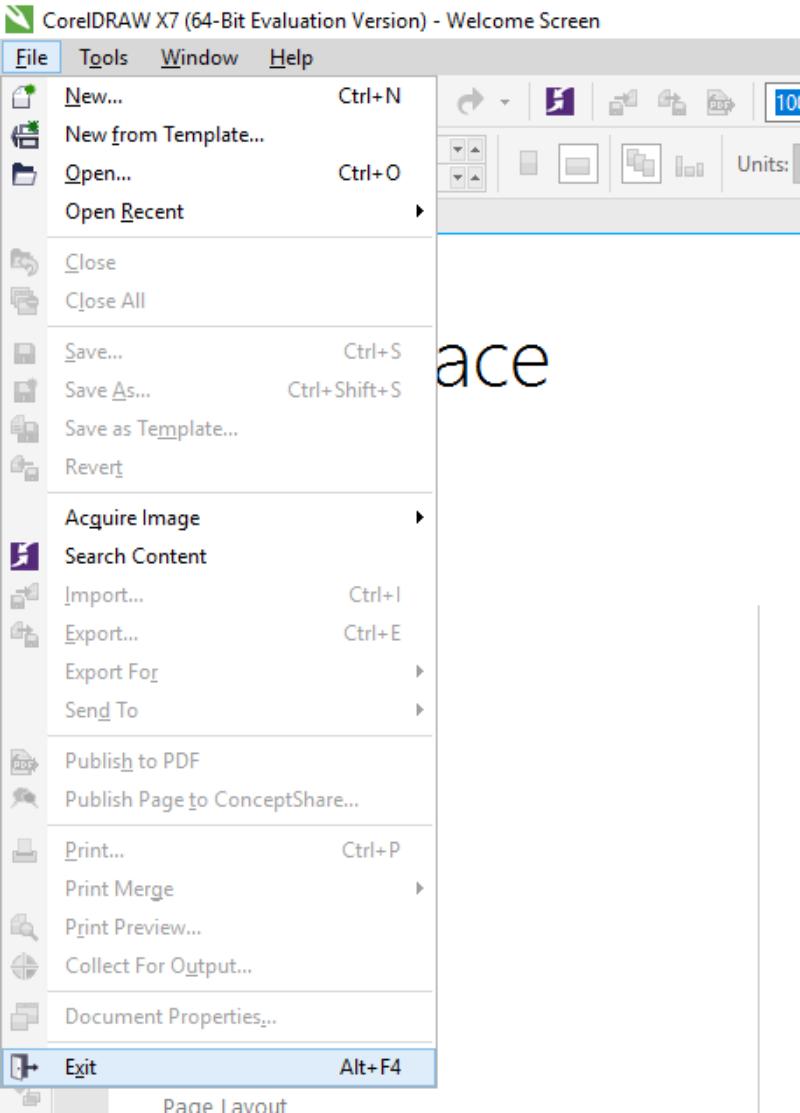Viewport: 800px width, 1113px height.
Task: Open the Tools menu
Action: [x=107, y=58]
